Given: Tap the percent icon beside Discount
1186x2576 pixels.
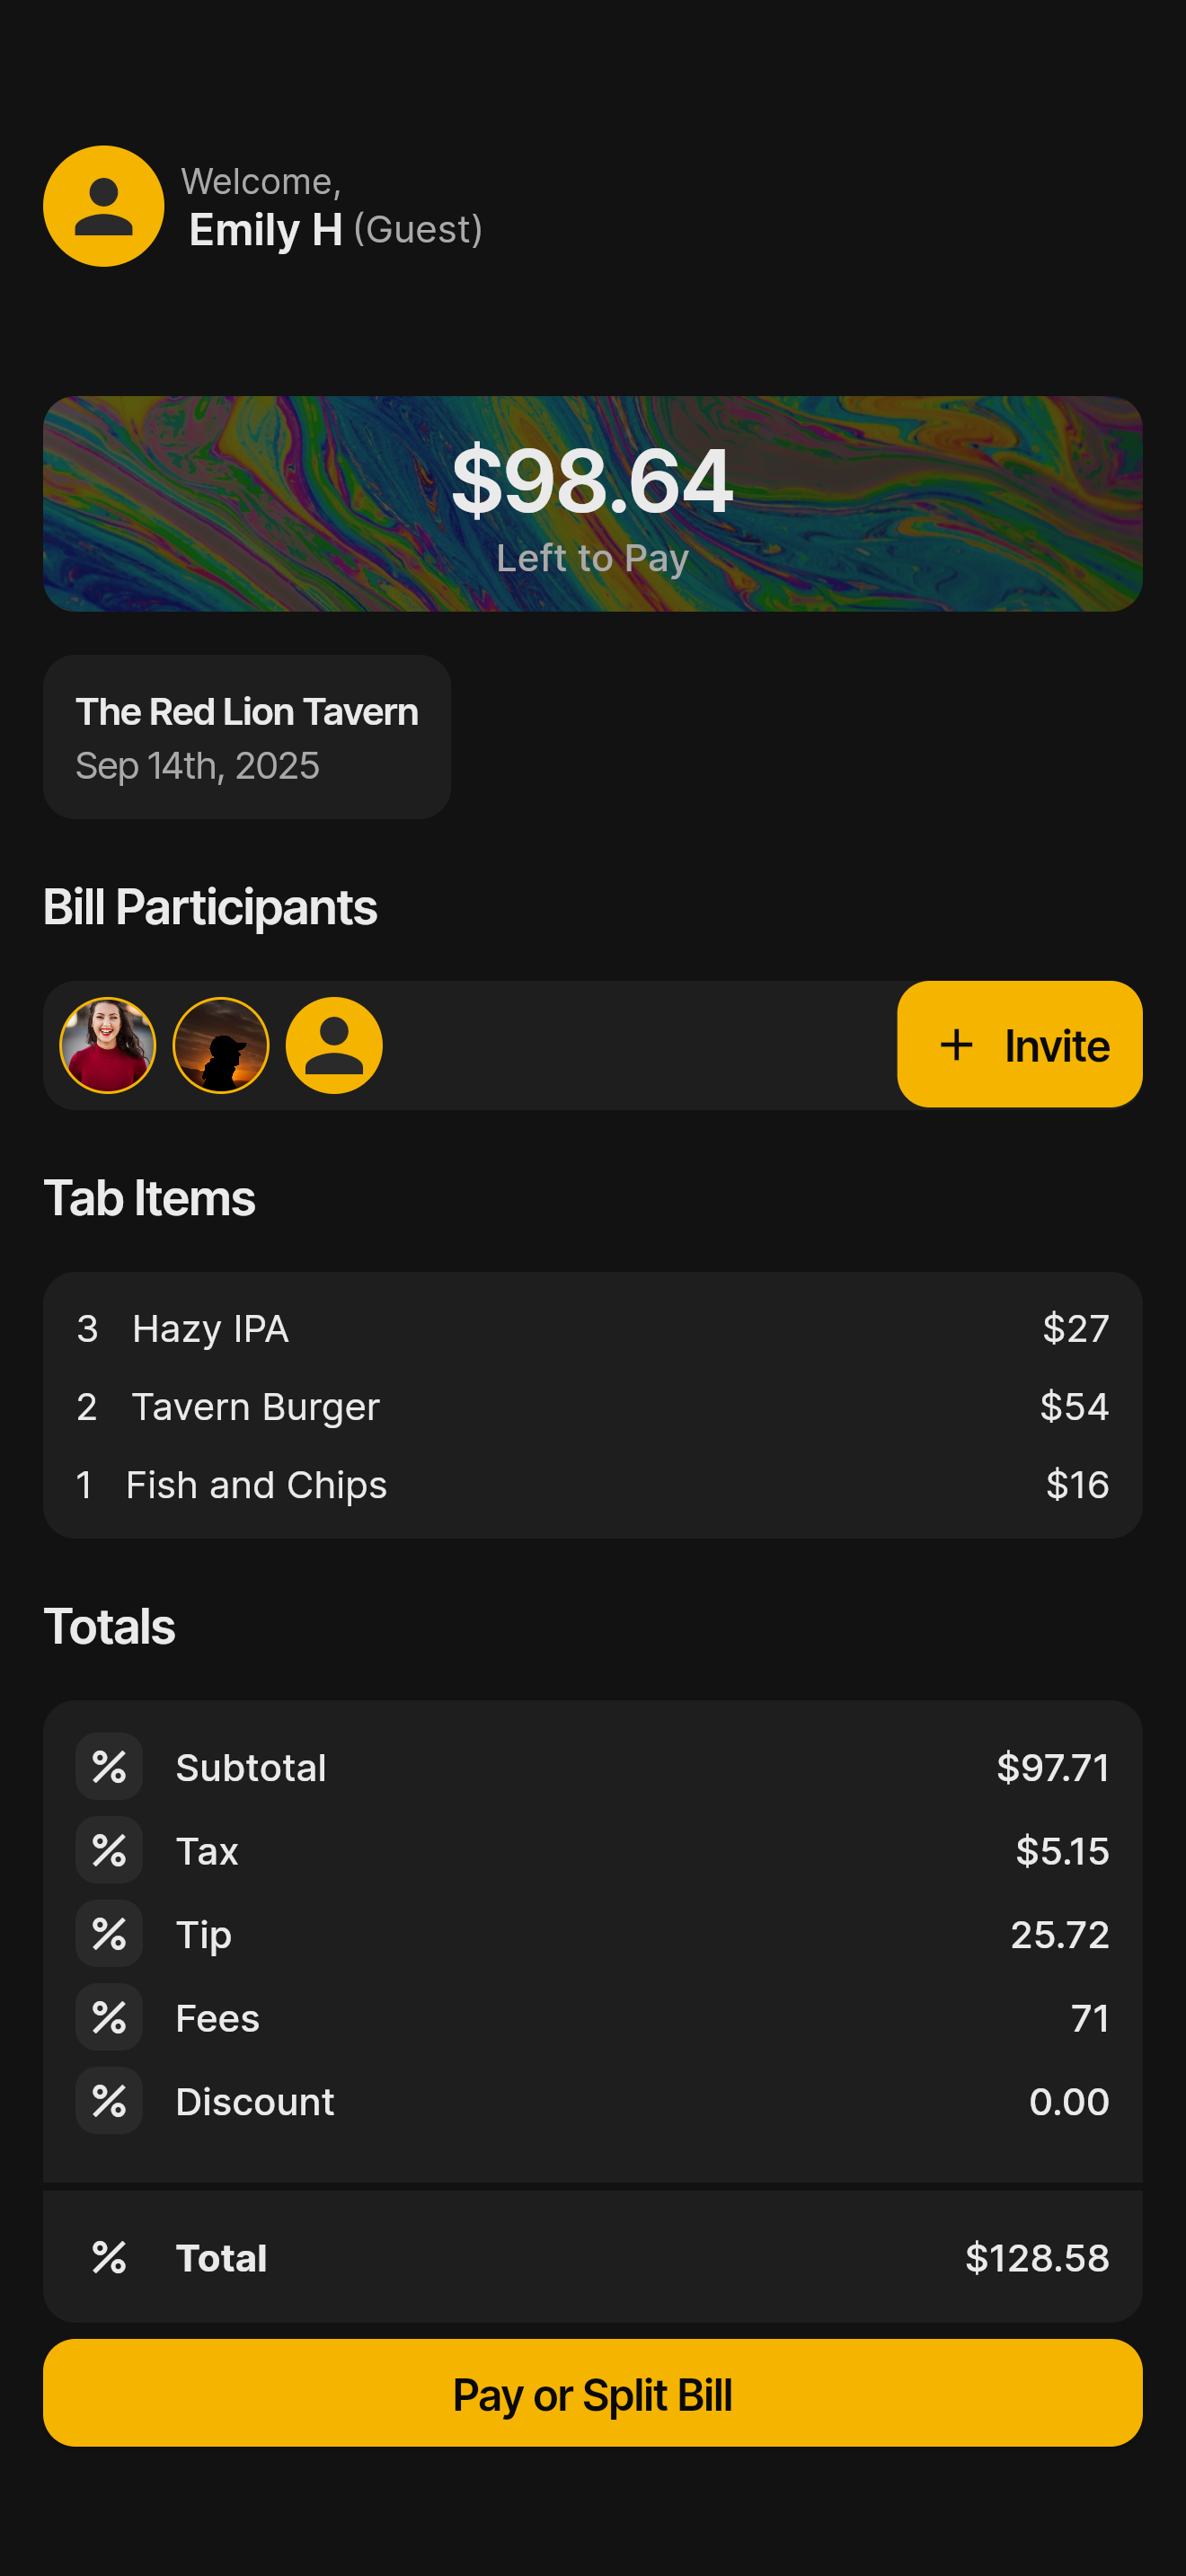Looking at the screenshot, I should click(109, 2101).
